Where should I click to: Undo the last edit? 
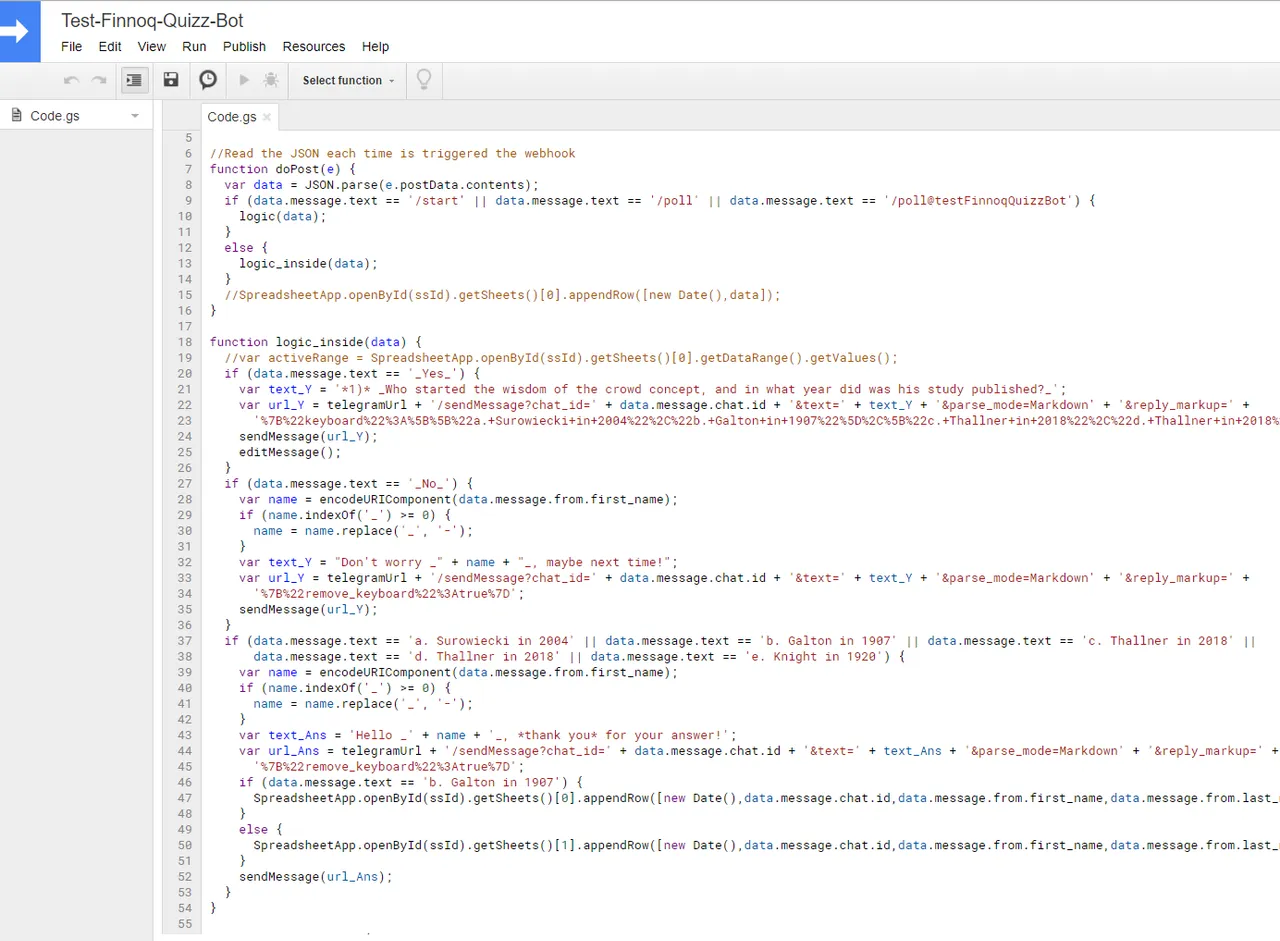[x=71, y=80]
